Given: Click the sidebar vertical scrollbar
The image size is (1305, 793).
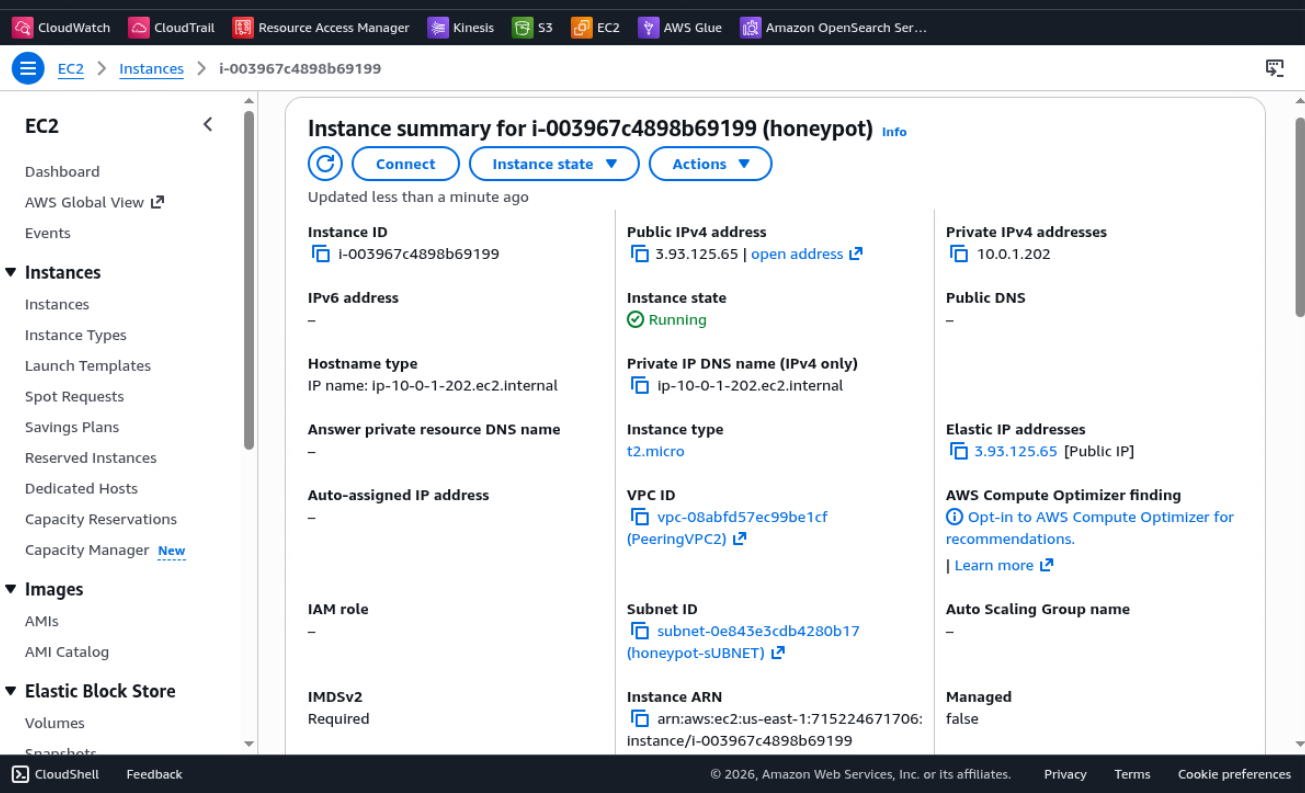Looking at the screenshot, I should [249, 280].
